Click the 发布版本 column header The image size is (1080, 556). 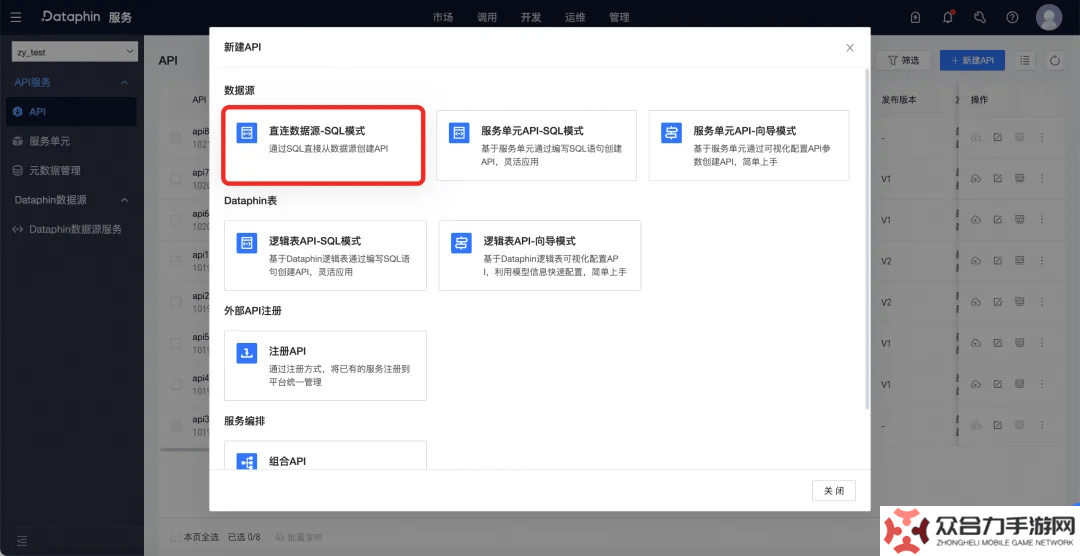pos(899,100)
